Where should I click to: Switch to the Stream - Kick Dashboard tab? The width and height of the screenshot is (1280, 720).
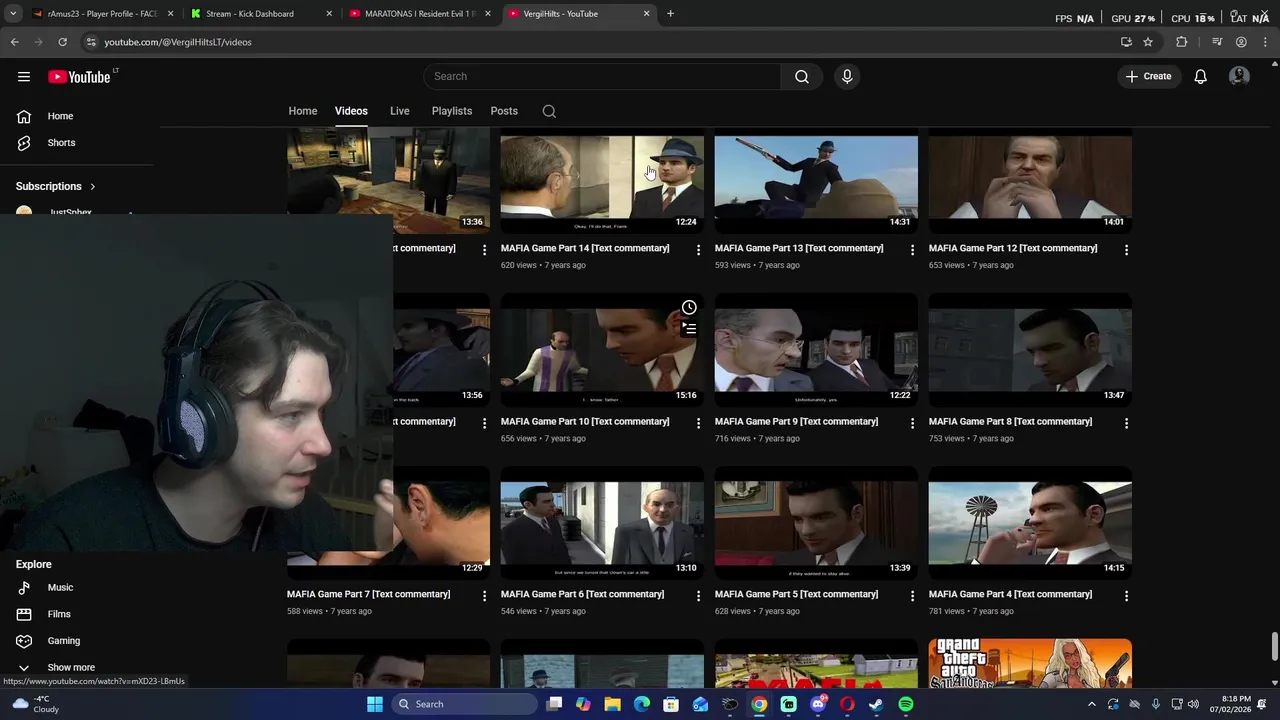(x=261, y=14)
